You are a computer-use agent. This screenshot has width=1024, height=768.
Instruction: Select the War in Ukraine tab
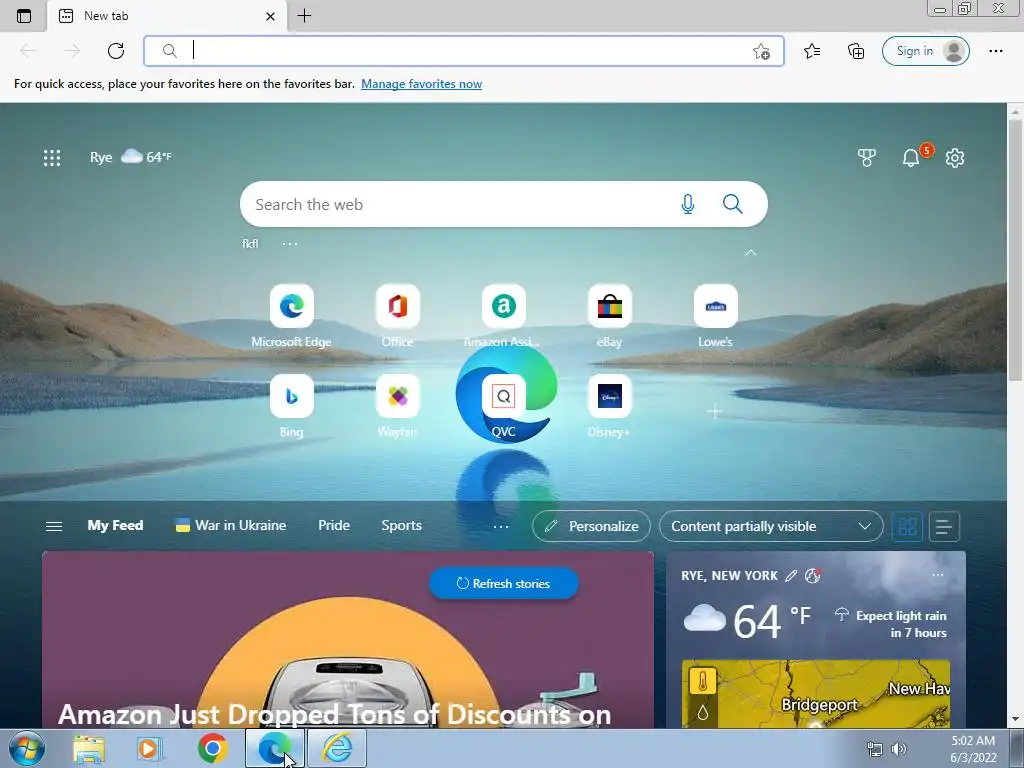click(x=231, y=526)
